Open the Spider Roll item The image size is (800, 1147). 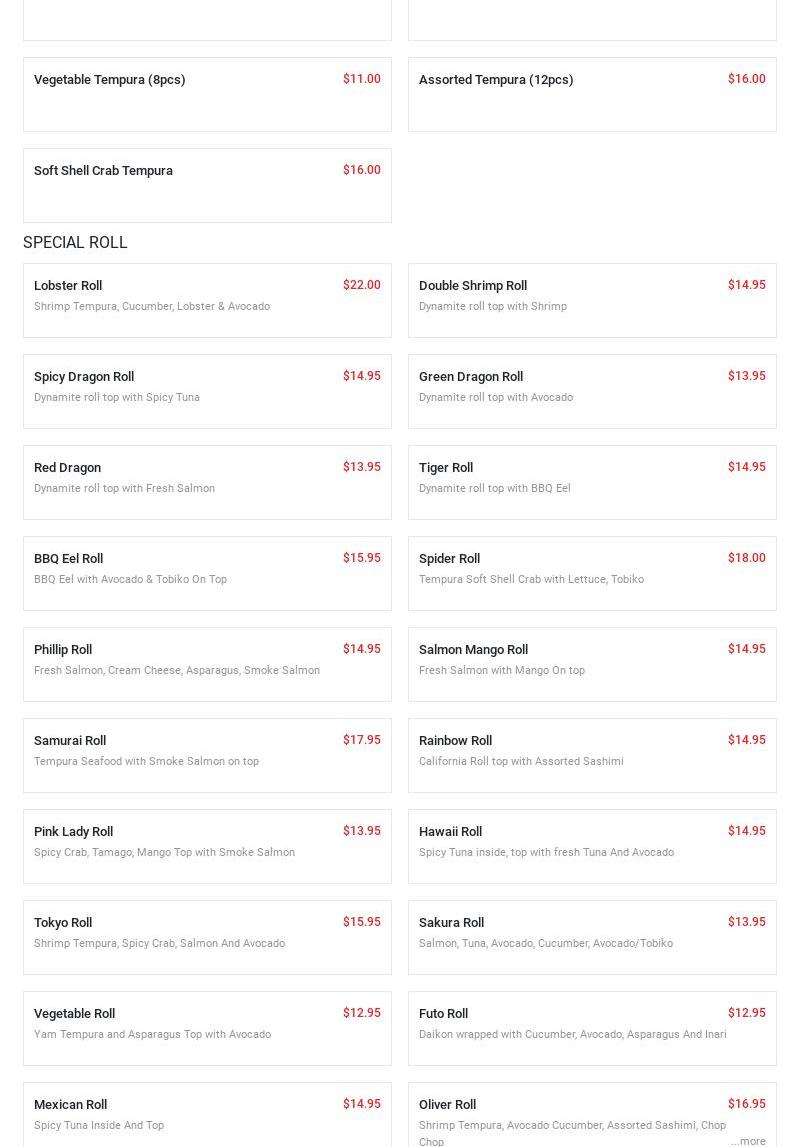click(x=592, y=573)
